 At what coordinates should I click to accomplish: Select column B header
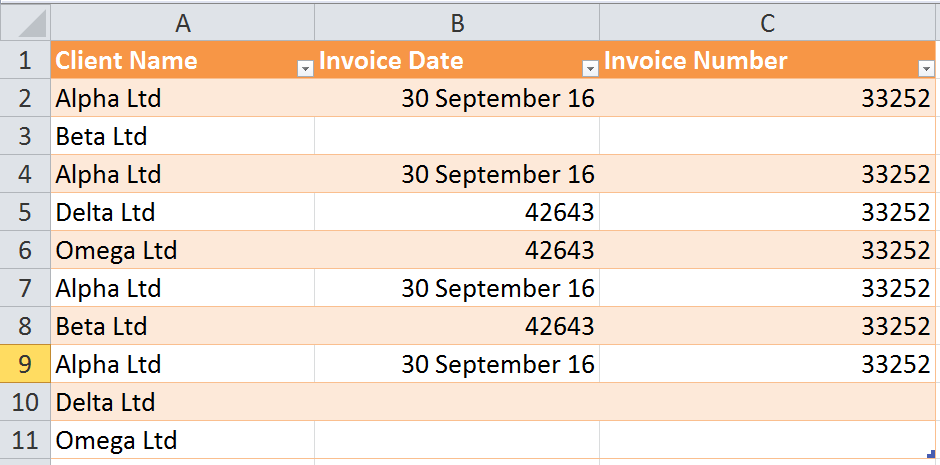[x=457, y=23]
